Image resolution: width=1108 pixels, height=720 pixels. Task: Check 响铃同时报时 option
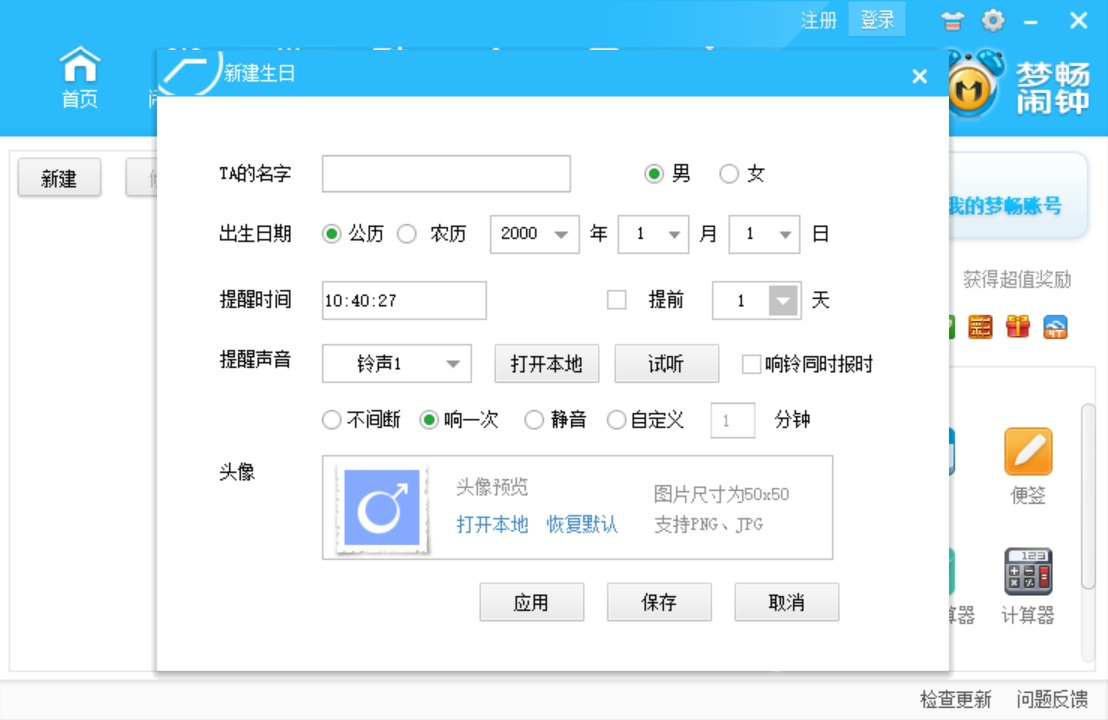(x=750, y=364)
